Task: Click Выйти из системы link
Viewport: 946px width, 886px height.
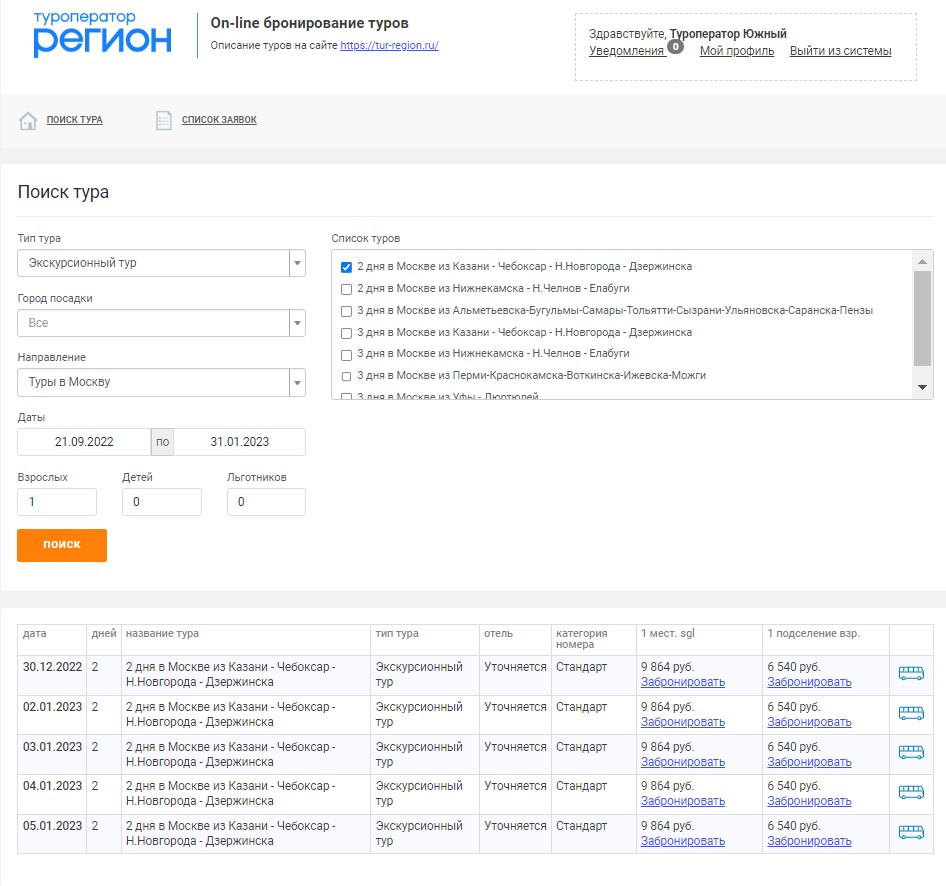Action: [x=840, y=51]
